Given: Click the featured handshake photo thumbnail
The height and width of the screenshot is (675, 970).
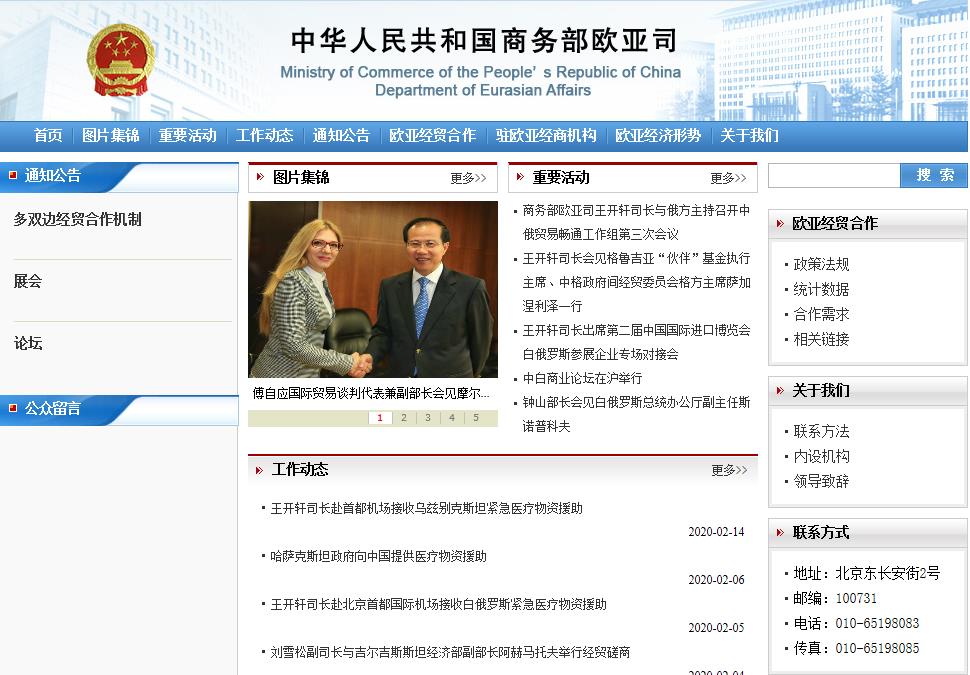Looking at the screenshot, I should pyautogui.click(x=372, y=288).
